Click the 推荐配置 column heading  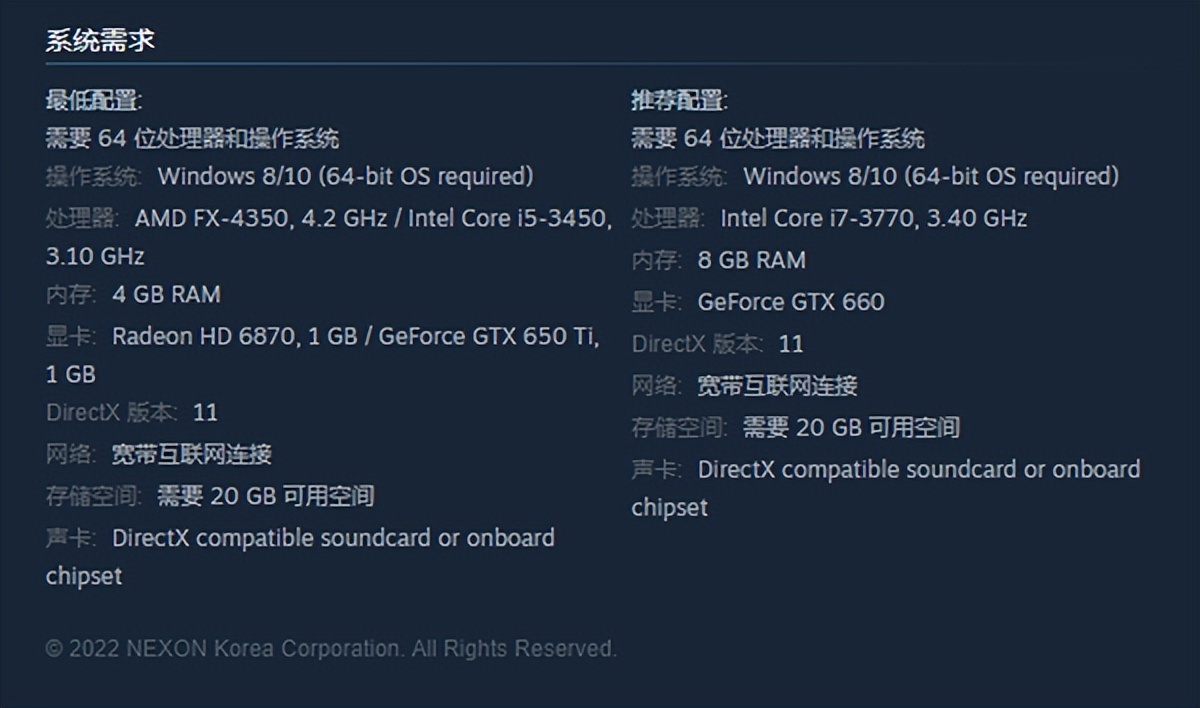coord(679,100)
